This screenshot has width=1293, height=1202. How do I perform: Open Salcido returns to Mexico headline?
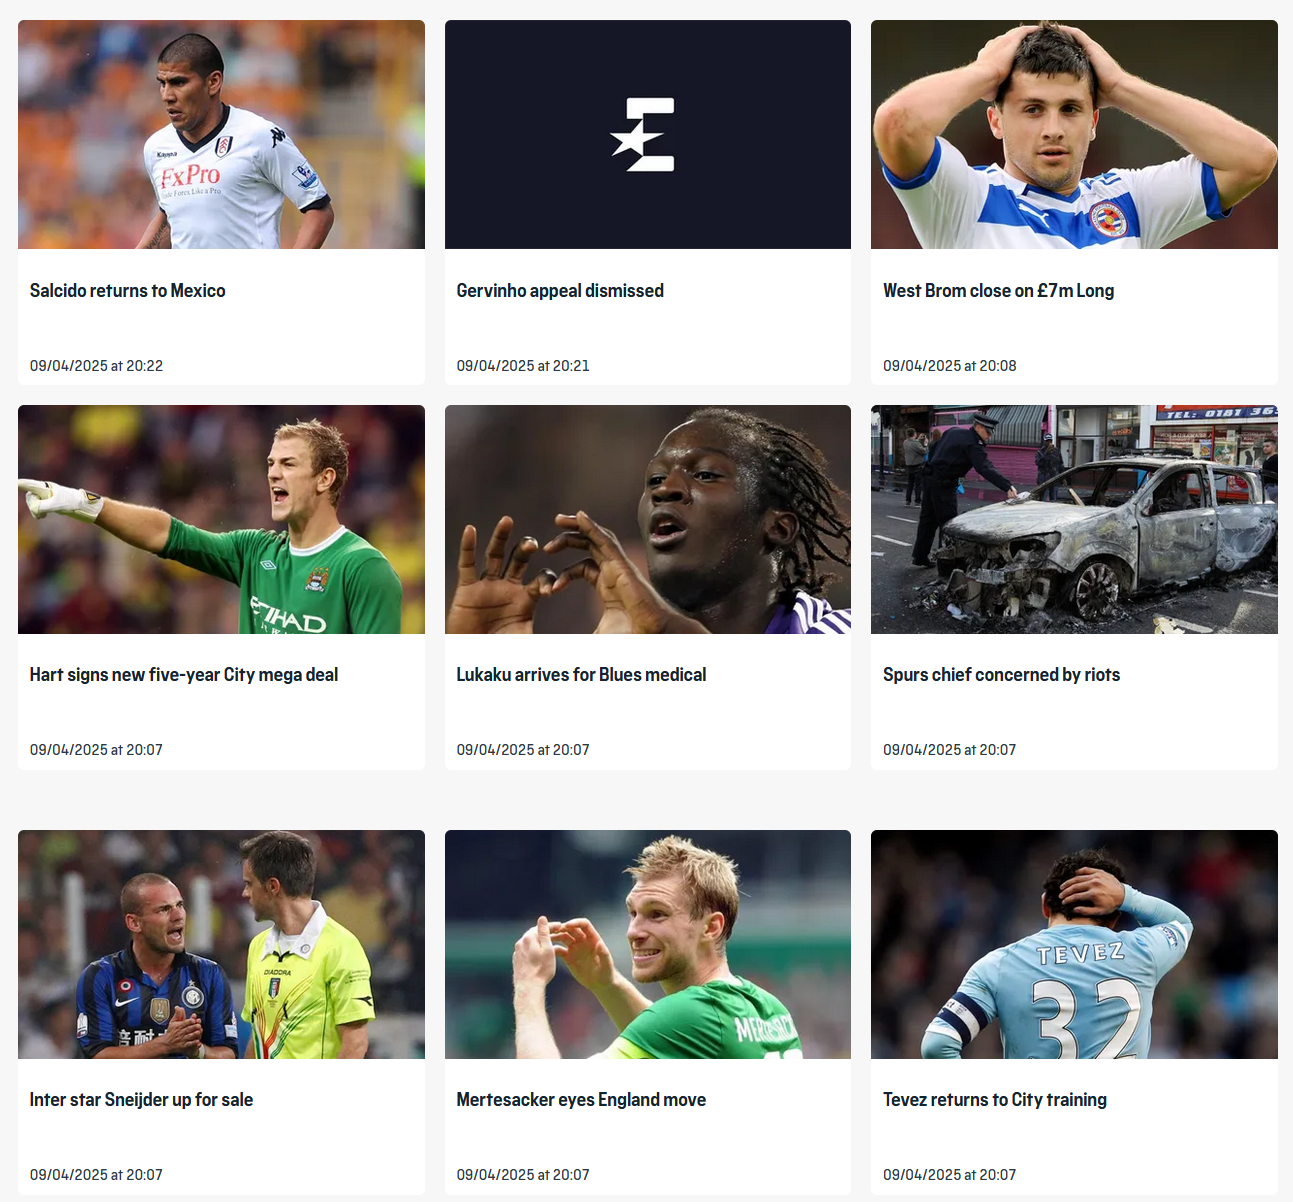(x=128, y=291)
